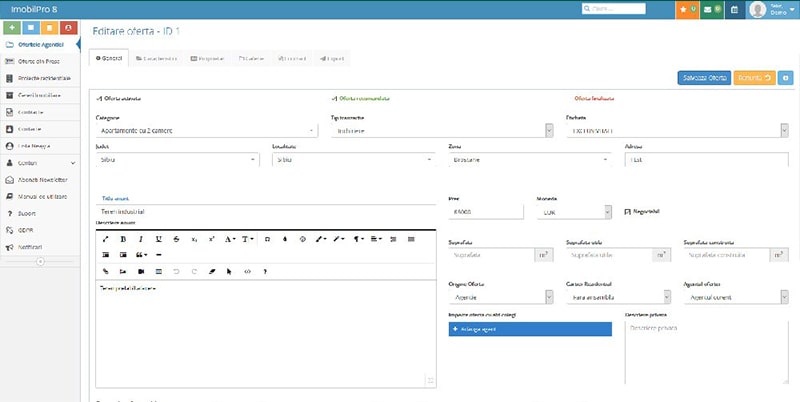Click eraser clear formatting icon

212,271
